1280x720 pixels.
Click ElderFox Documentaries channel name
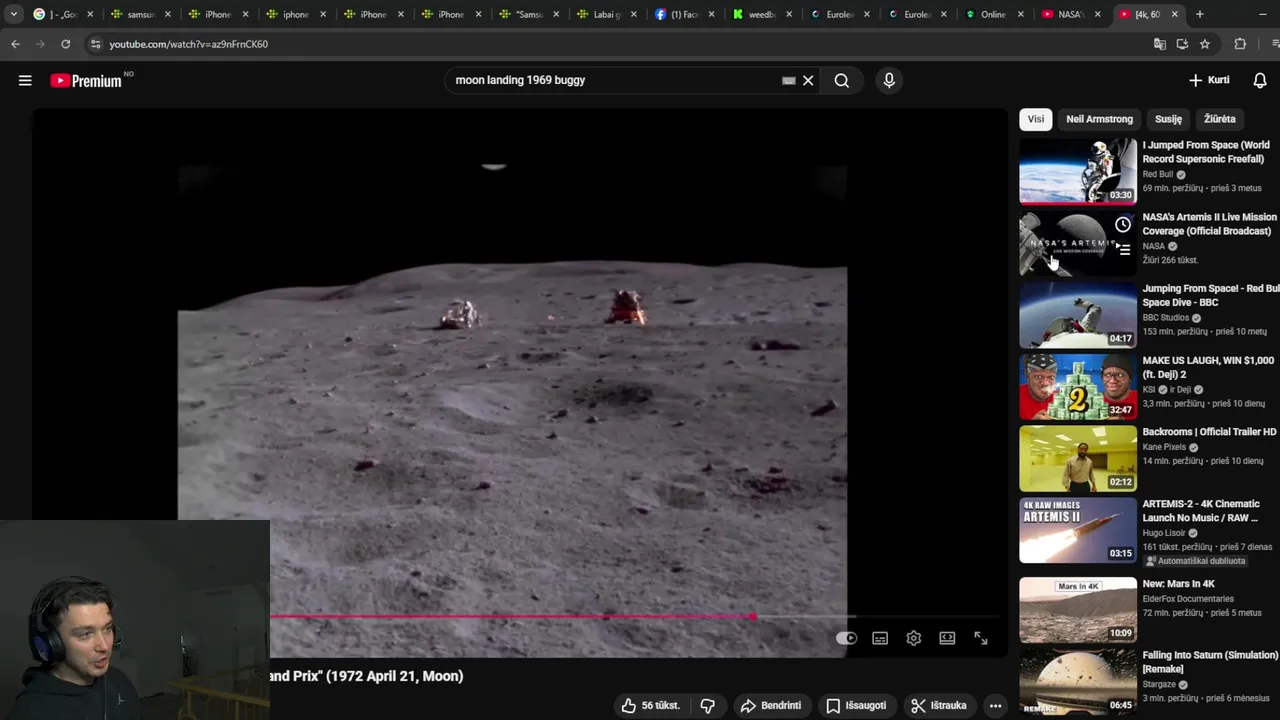pos(1188,599)
